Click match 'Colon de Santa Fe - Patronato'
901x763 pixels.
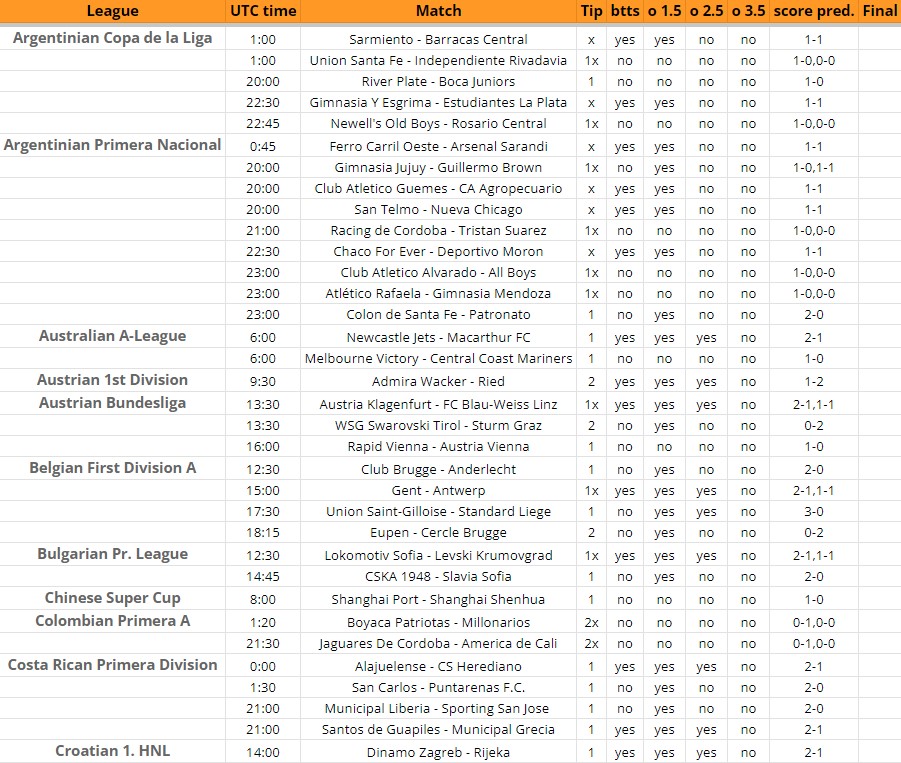tap(438, 315)
